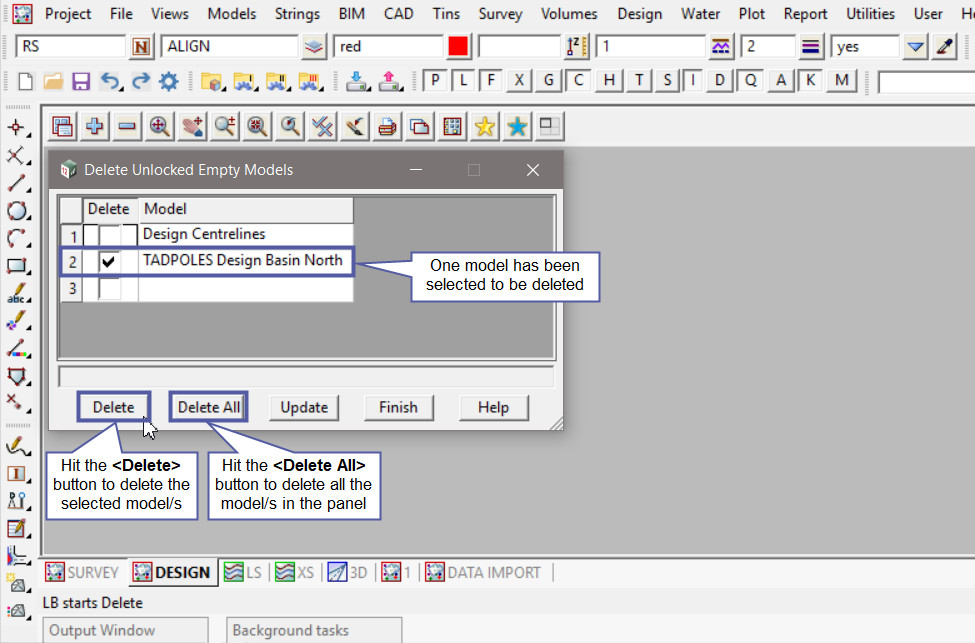This screenshot has height=643, width=975.
Task: Check Delete box for Design Centrelines
Action: [109, 235]
